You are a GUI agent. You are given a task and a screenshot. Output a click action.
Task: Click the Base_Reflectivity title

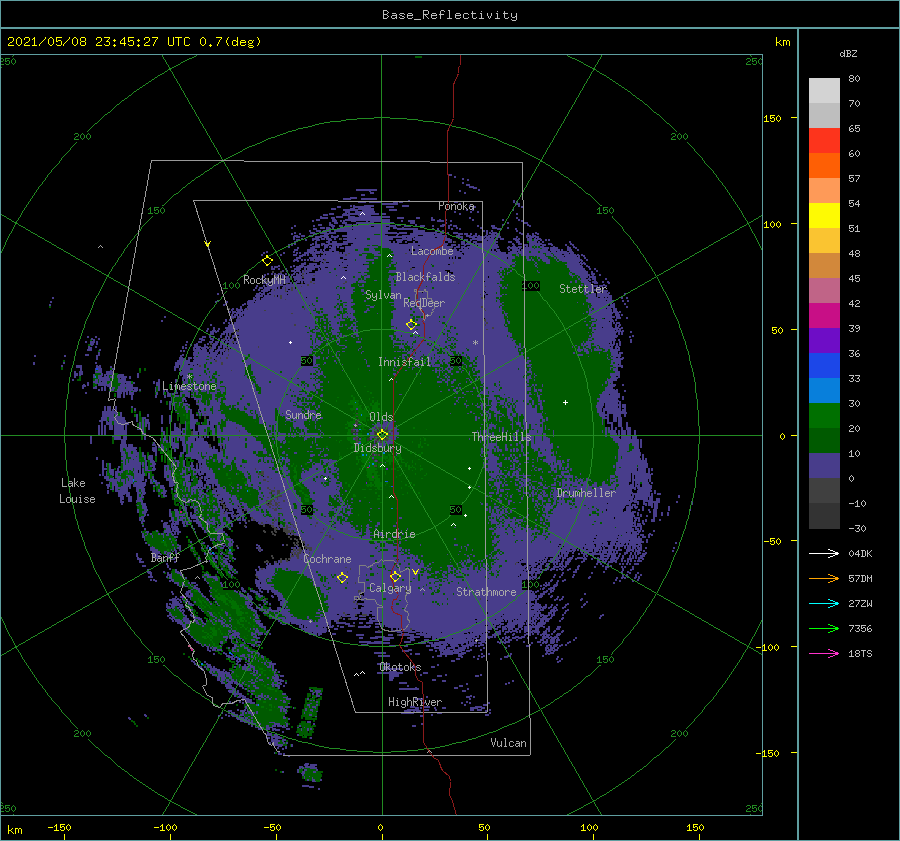[x=450, y=15]
